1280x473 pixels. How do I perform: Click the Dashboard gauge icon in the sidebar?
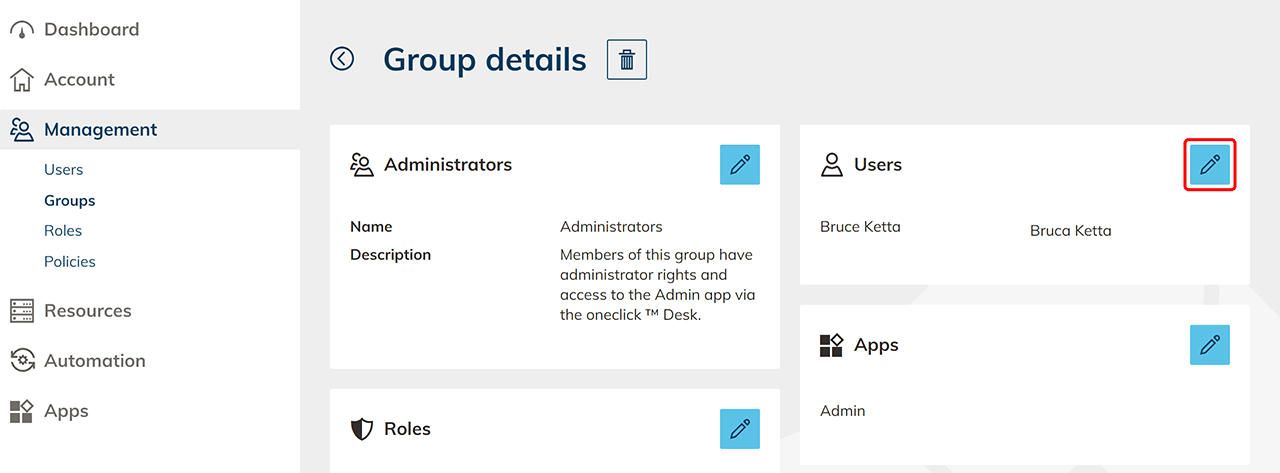22,30
